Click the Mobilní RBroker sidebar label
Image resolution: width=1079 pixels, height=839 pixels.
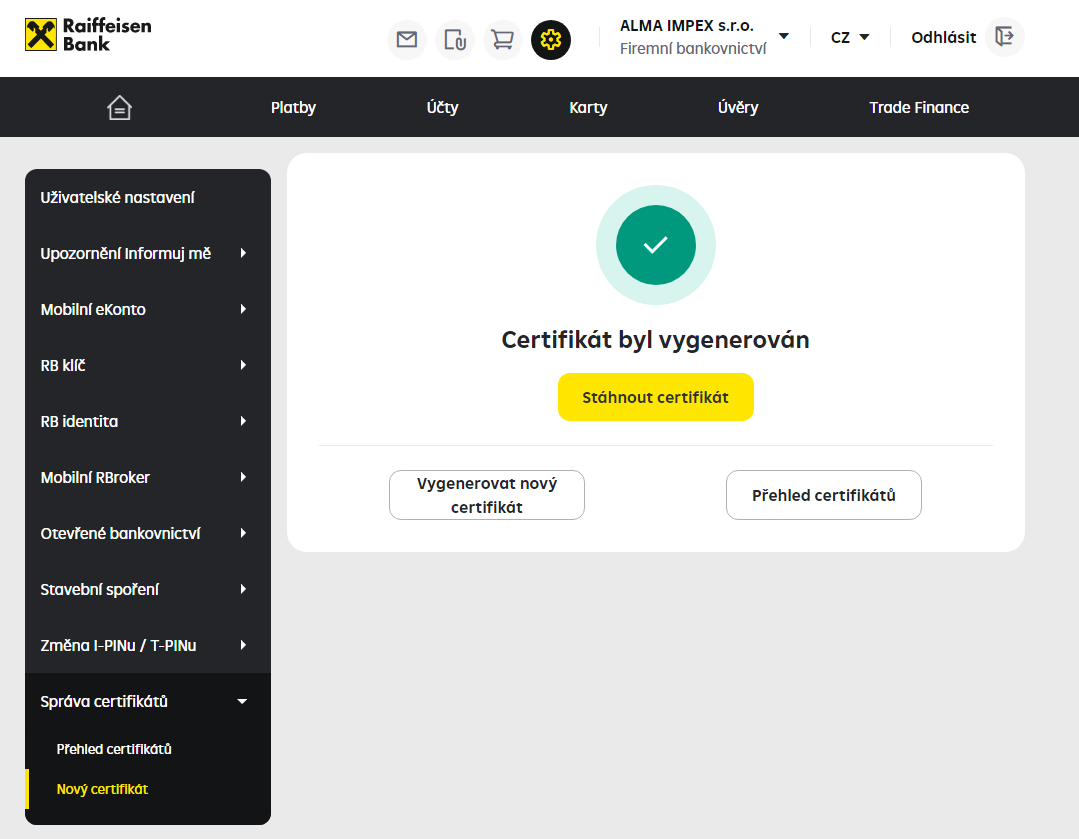(x=95, y=477)
